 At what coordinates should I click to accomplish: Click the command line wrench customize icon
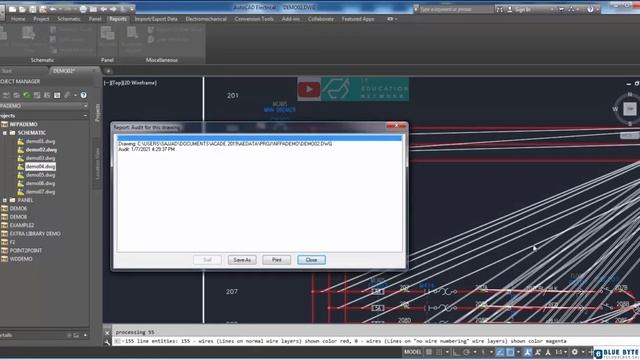107,342
